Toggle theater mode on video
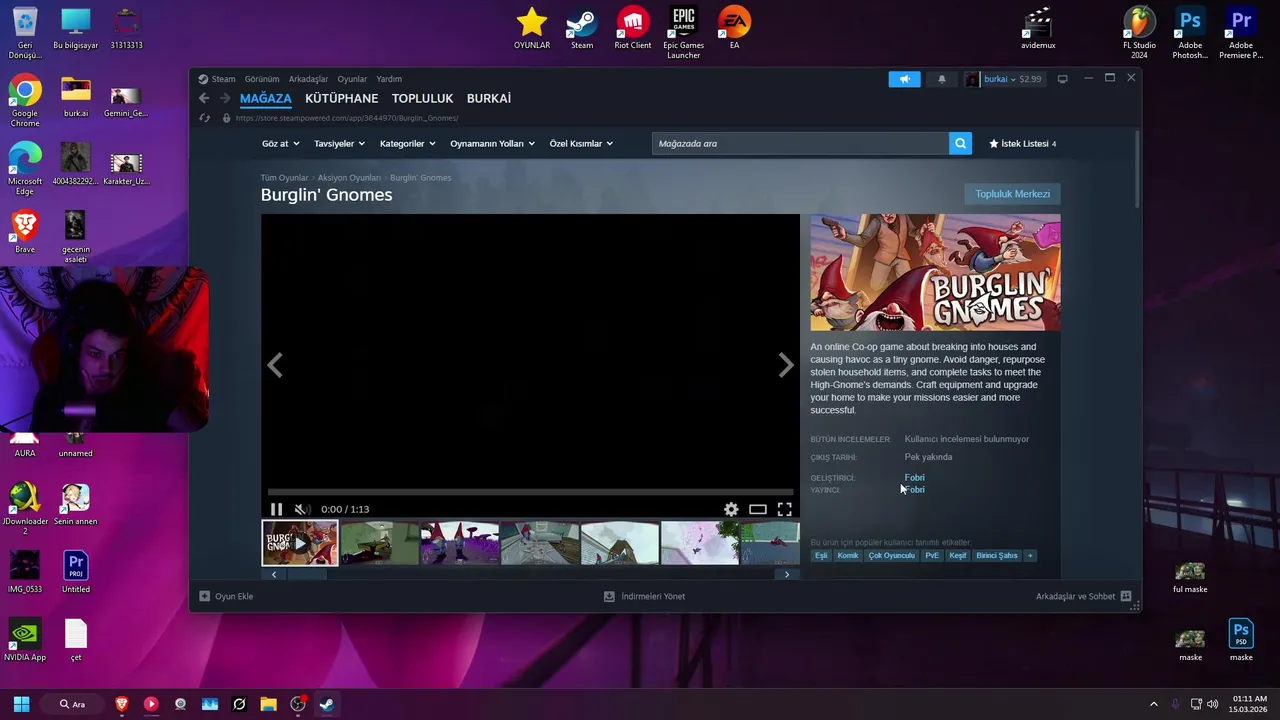The width and height of the screenshot is (1280, 720). tap(758, 509)
